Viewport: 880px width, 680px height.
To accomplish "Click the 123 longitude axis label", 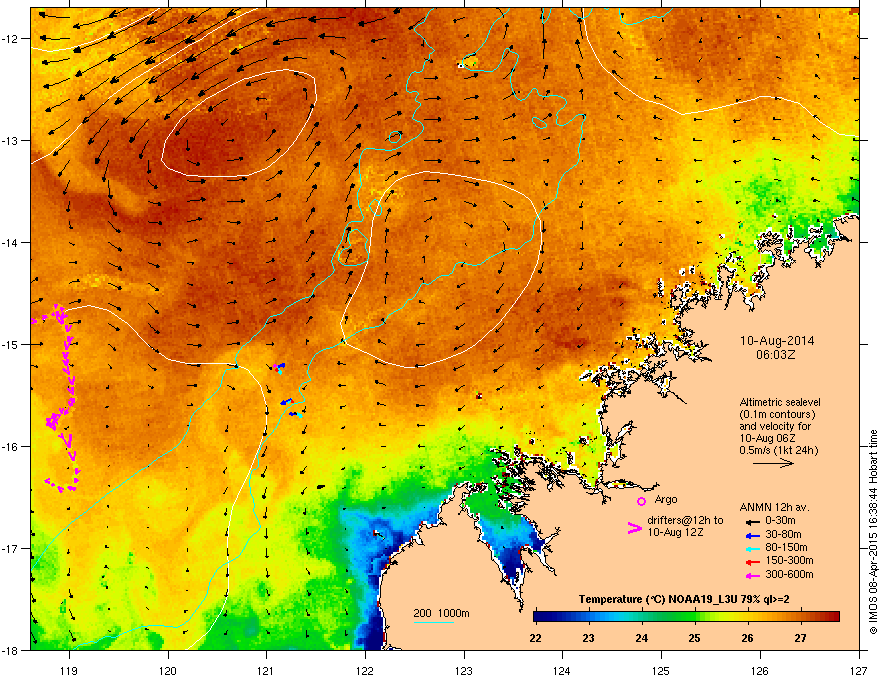I will [464, 670].
